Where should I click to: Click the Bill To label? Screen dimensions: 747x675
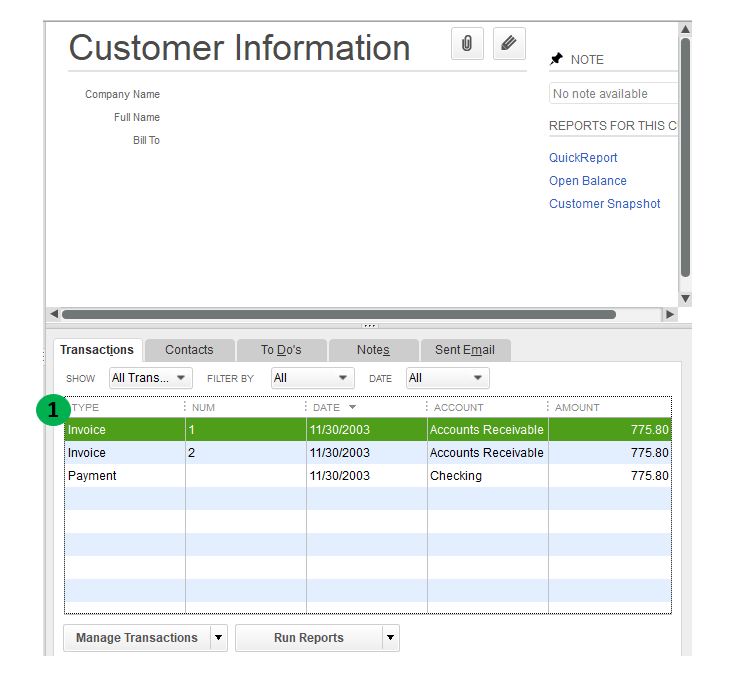146,140
